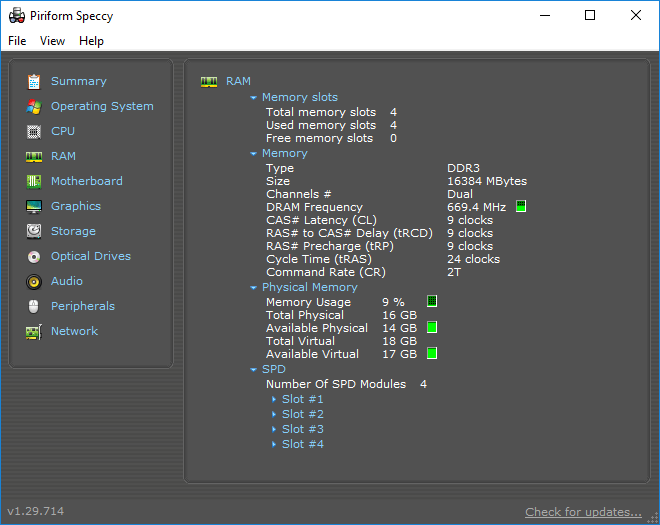Click the Free memory slots row
This screenshot has height=525, width=660.
tap(331, 138)
